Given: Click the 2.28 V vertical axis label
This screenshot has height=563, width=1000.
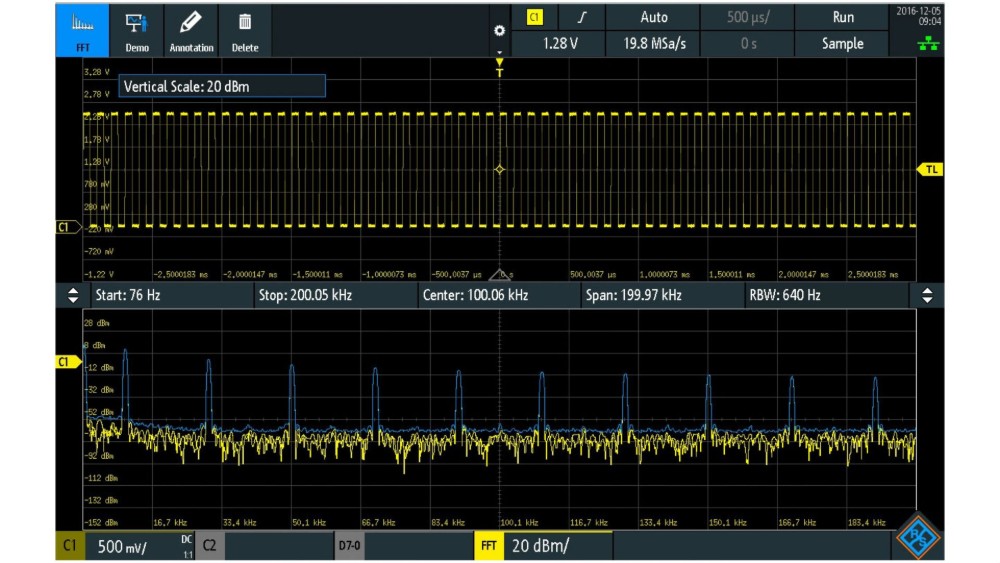Looking at the screenshot, I should [96, 117].
